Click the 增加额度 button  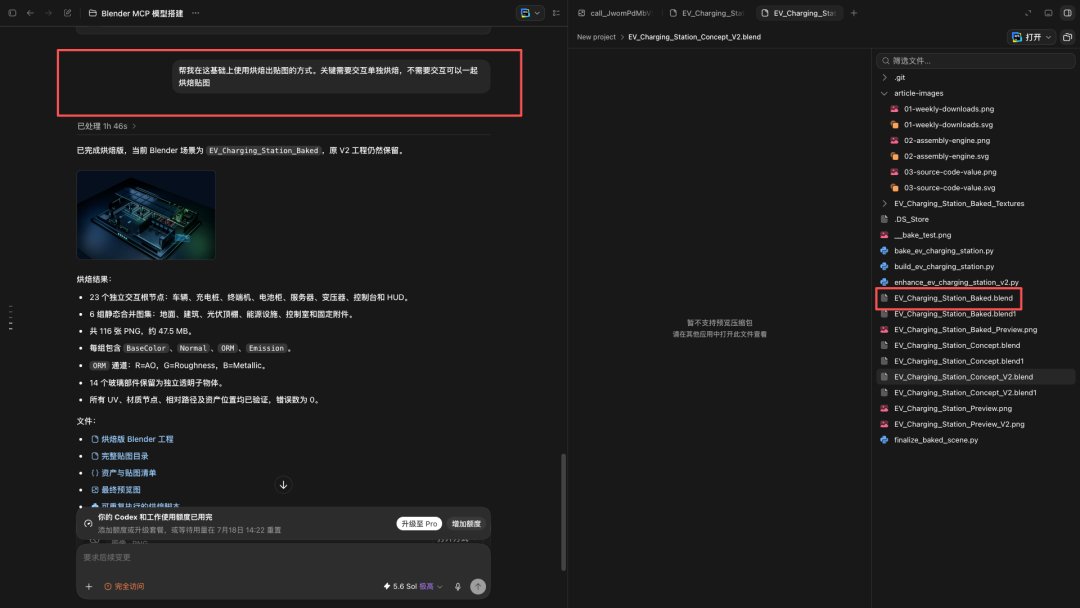pyautogui.click(x=466, y=524)
